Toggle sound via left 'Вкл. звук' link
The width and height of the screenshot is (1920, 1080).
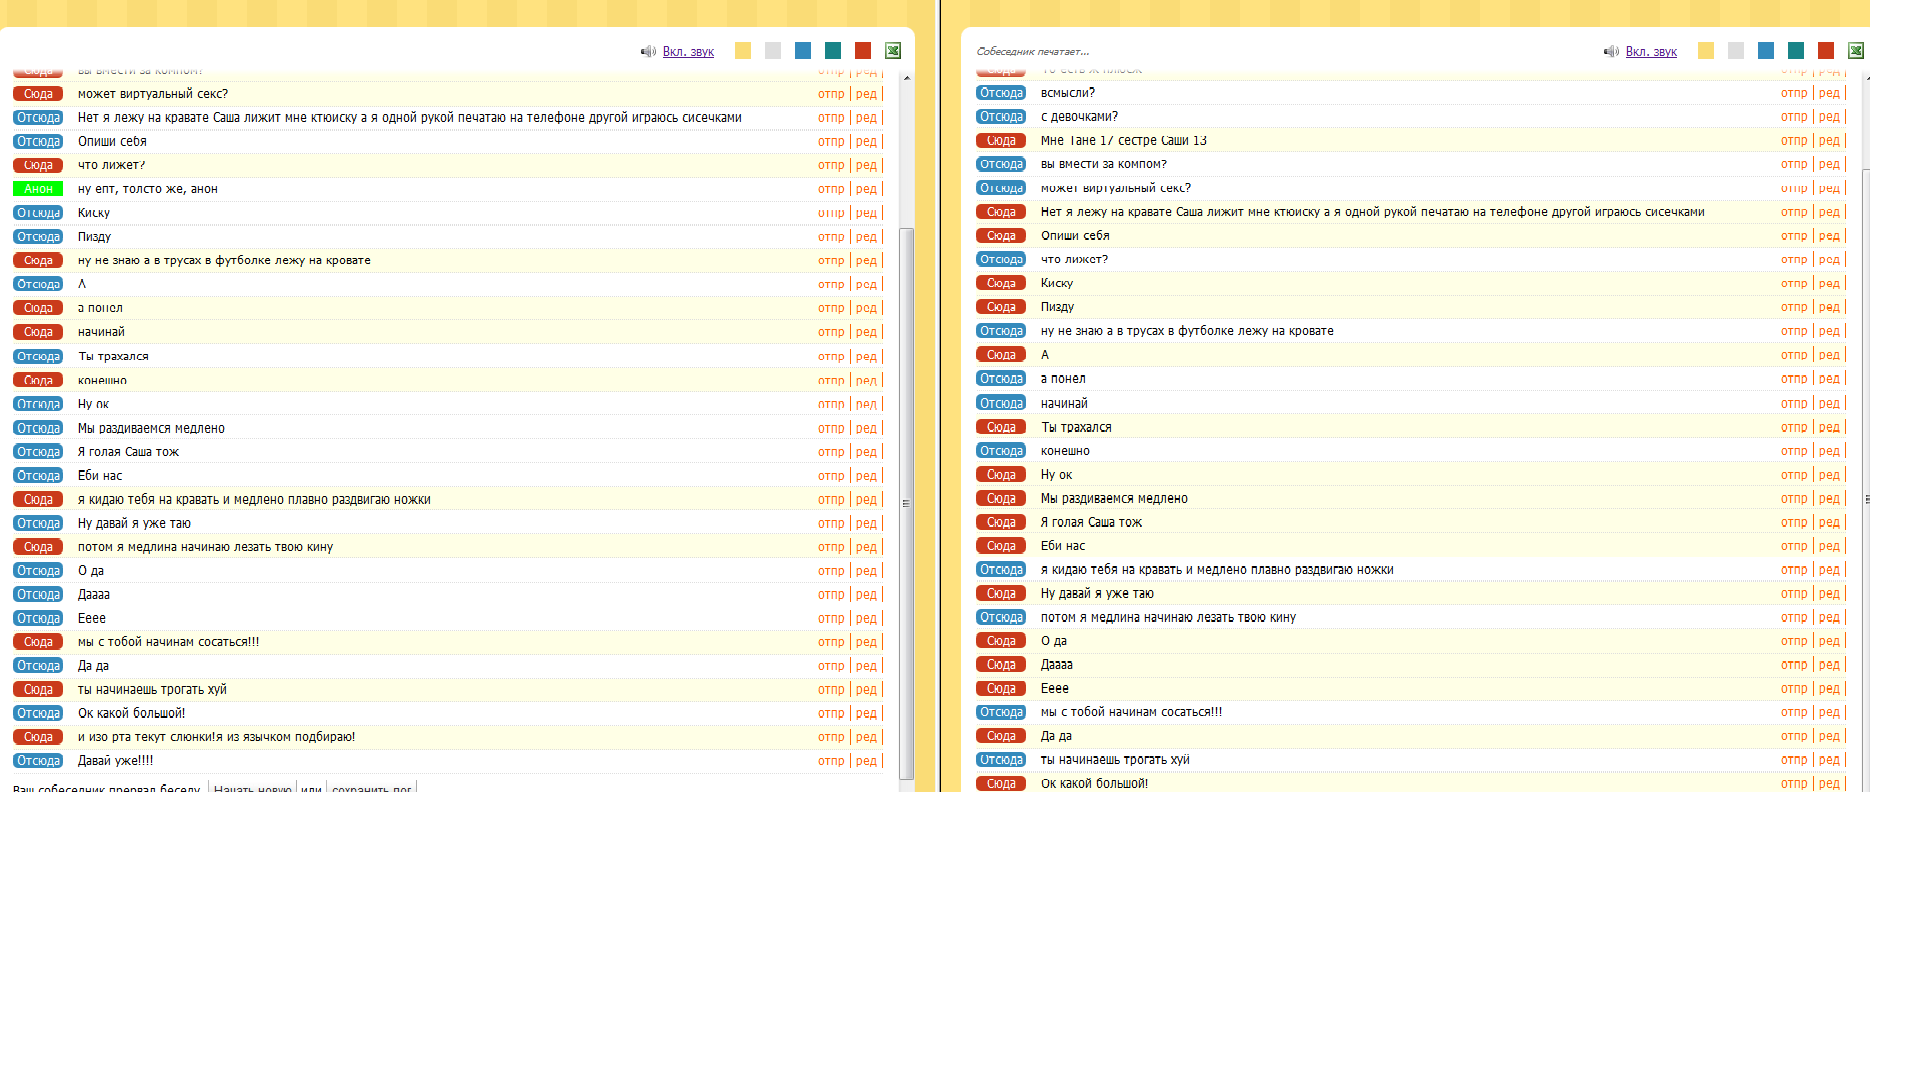(688, 52)
